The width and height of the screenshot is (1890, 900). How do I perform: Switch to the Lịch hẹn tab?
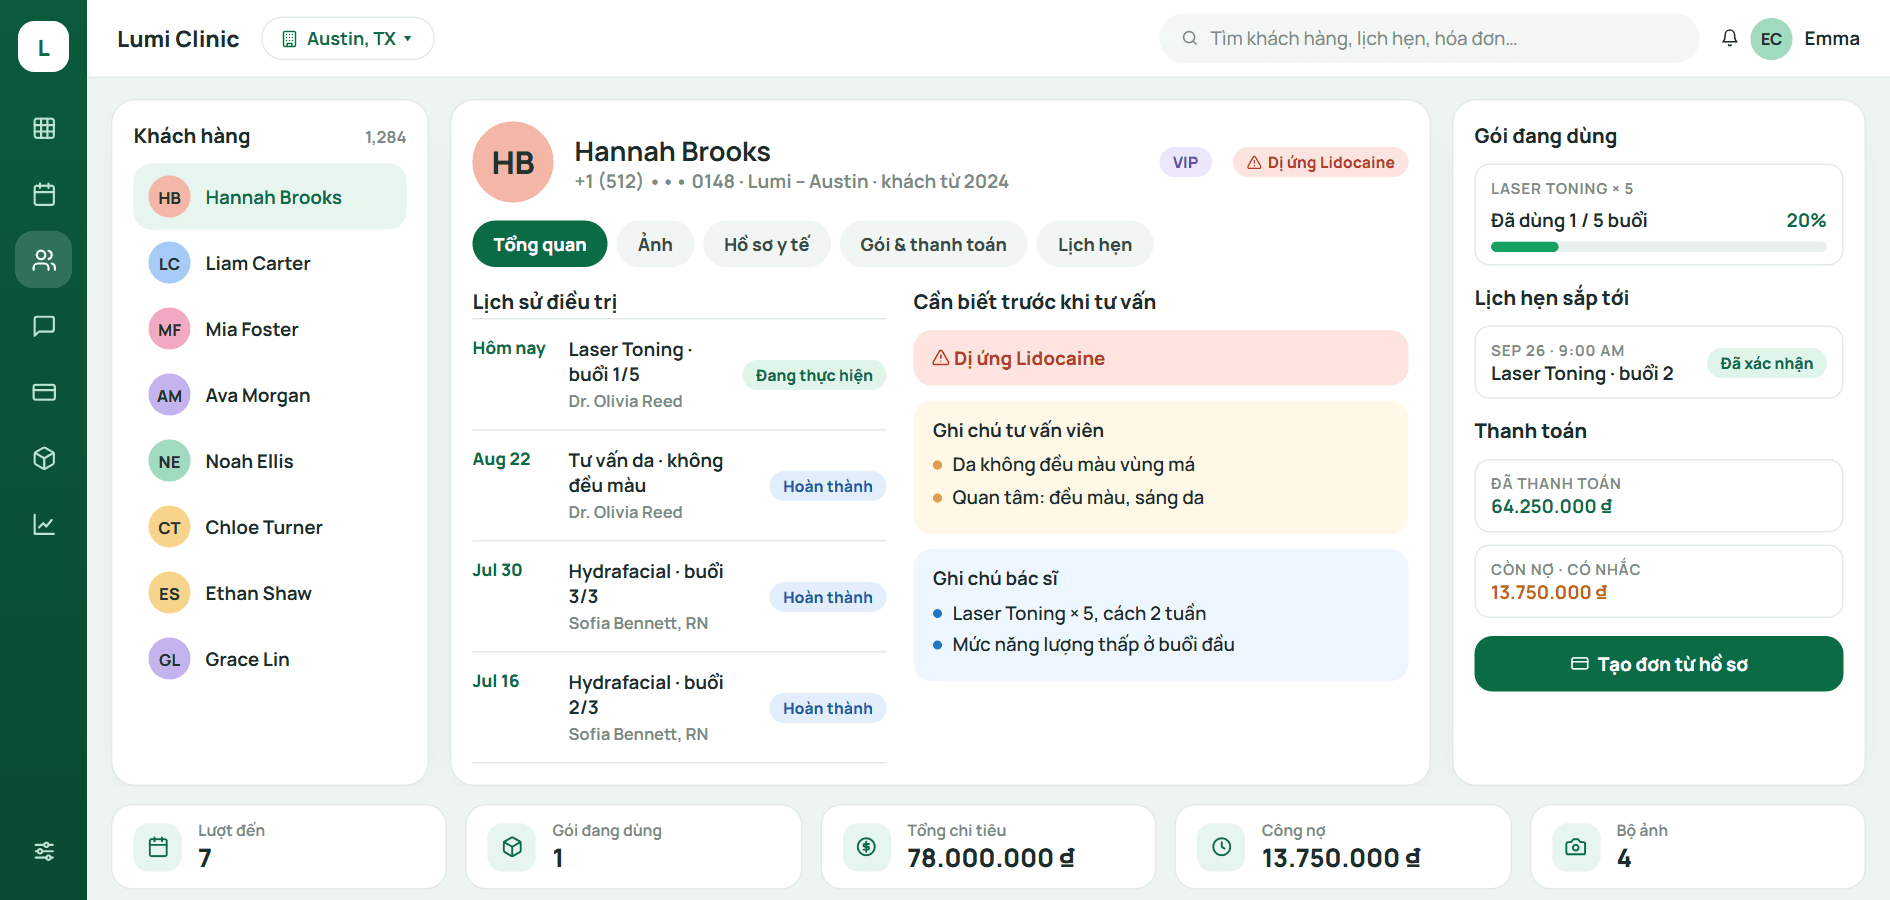point(1095,244)
